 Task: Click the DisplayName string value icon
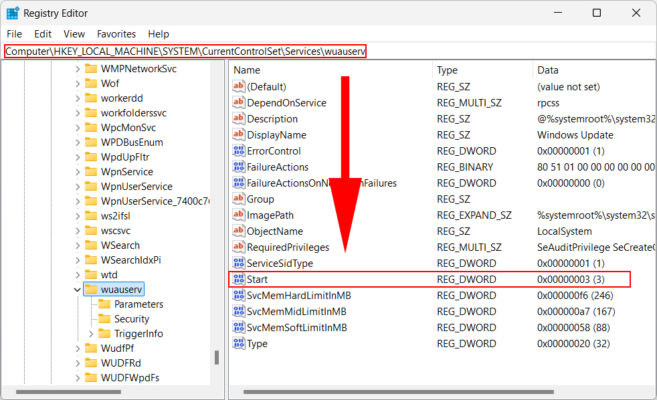238,134
